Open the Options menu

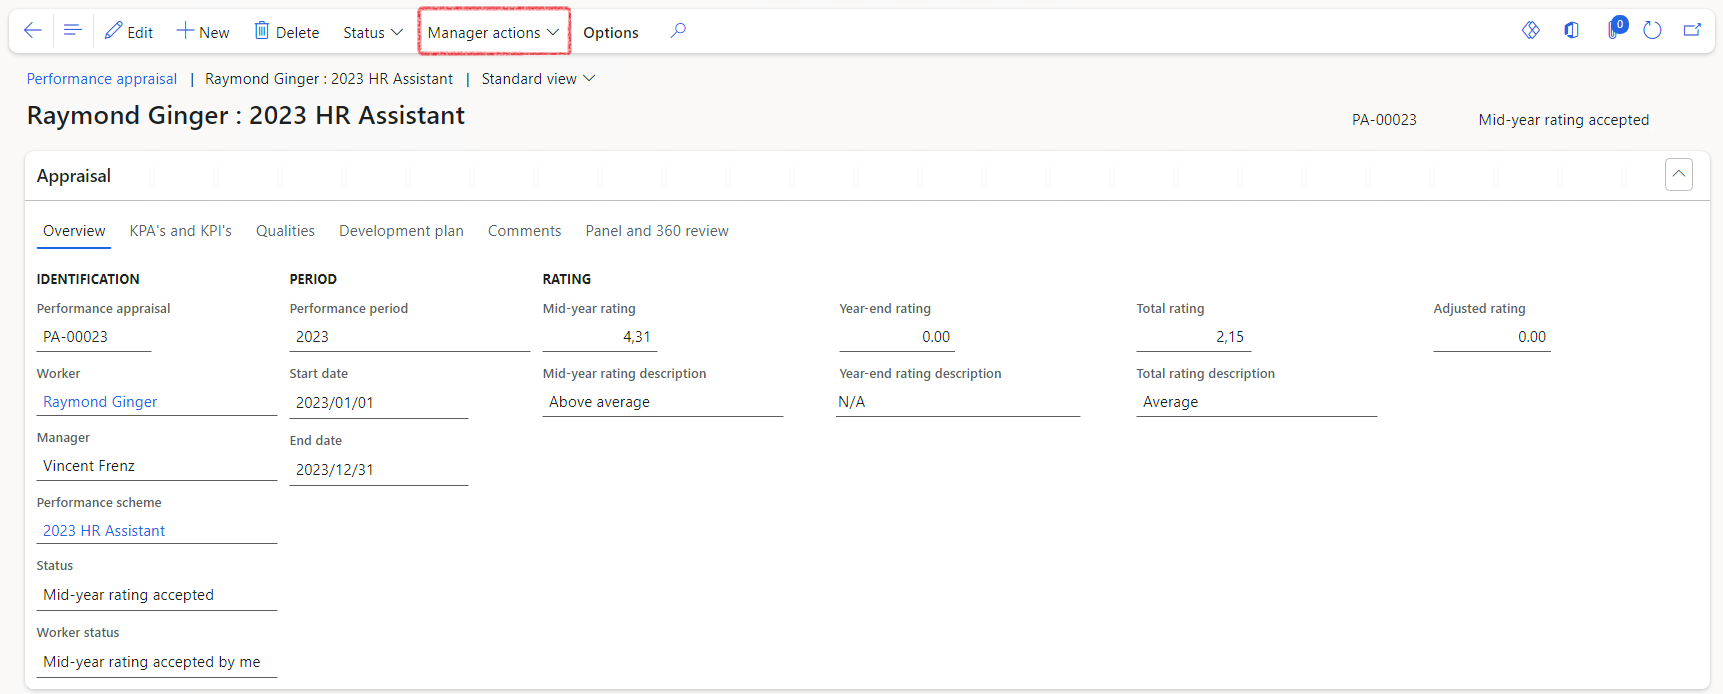coord(611,32)
